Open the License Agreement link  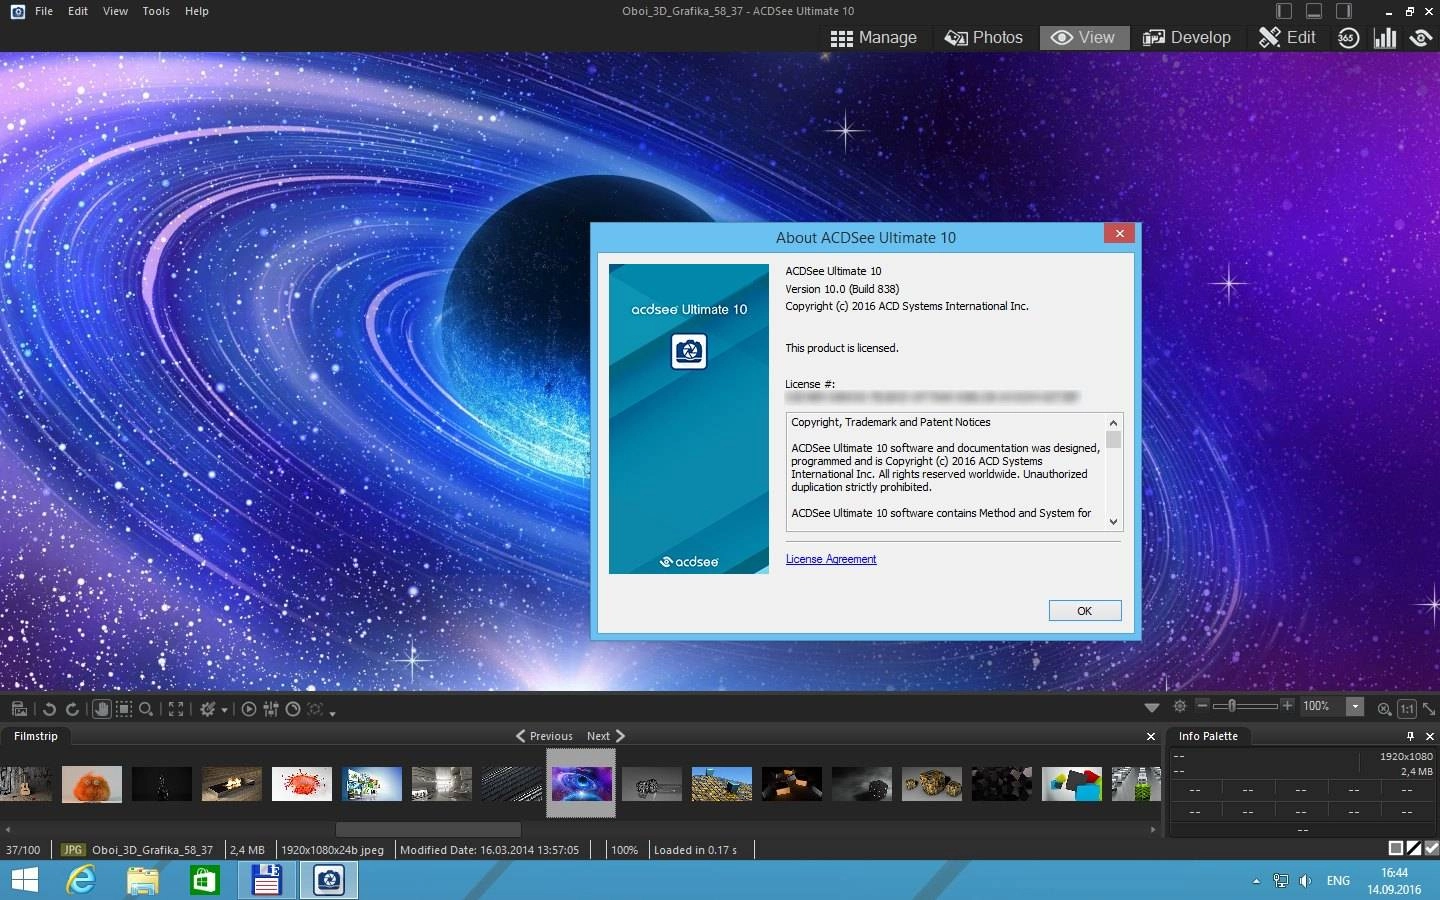click(x=831, y=559)
